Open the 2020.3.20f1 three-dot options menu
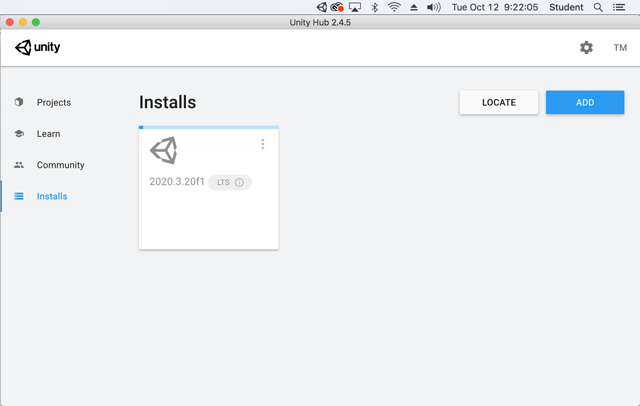The image size is (640, 406). coord(263,144)
